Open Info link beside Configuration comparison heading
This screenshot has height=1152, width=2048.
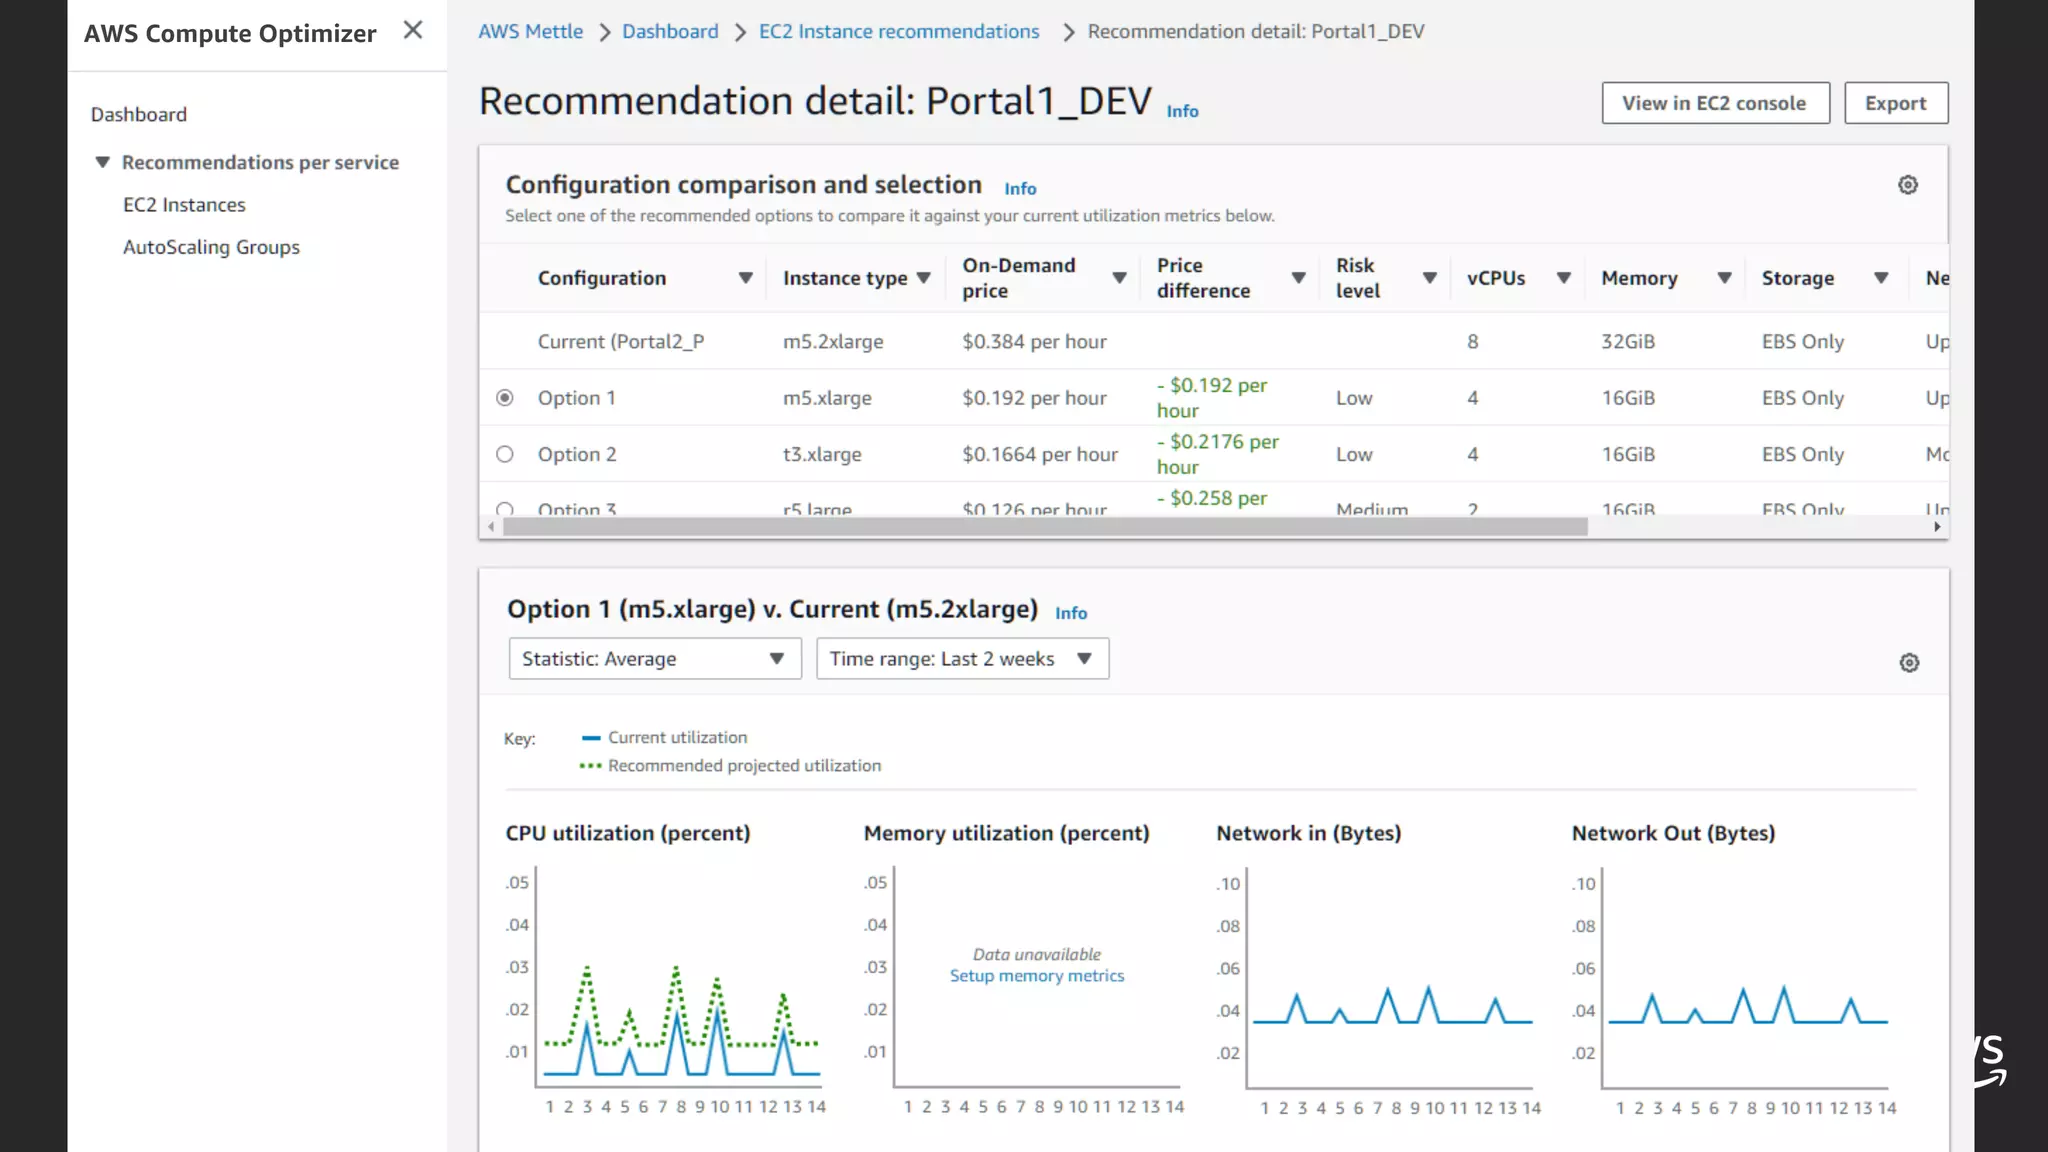[x=1020, y=188]
